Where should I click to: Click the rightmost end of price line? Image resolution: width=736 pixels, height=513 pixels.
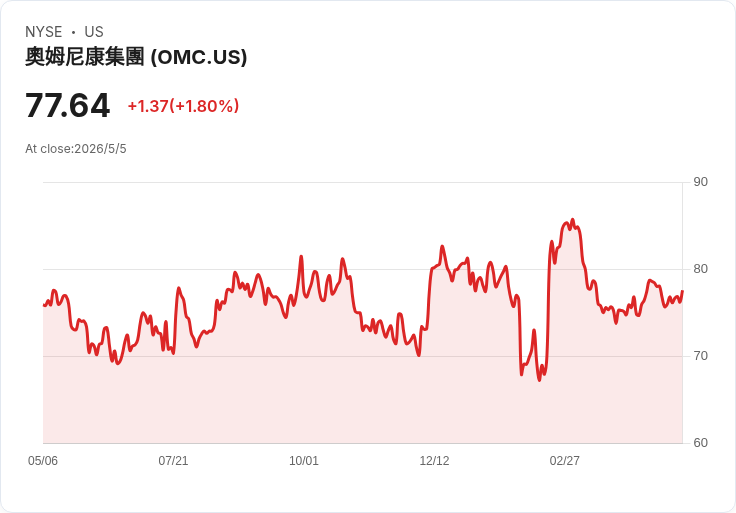pos(682,291)
